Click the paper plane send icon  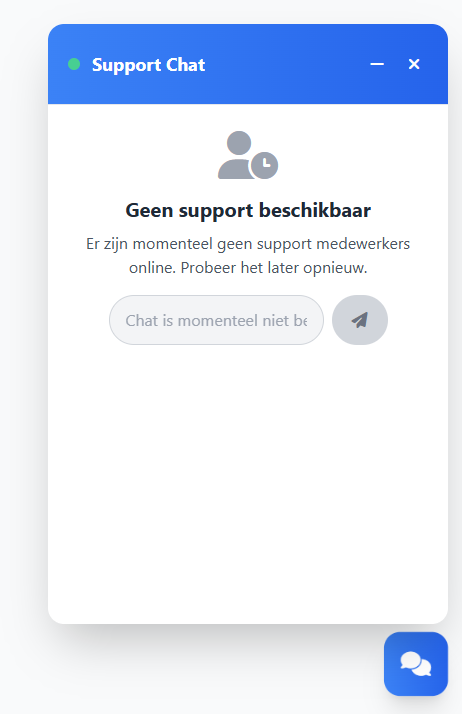(360, 320)
